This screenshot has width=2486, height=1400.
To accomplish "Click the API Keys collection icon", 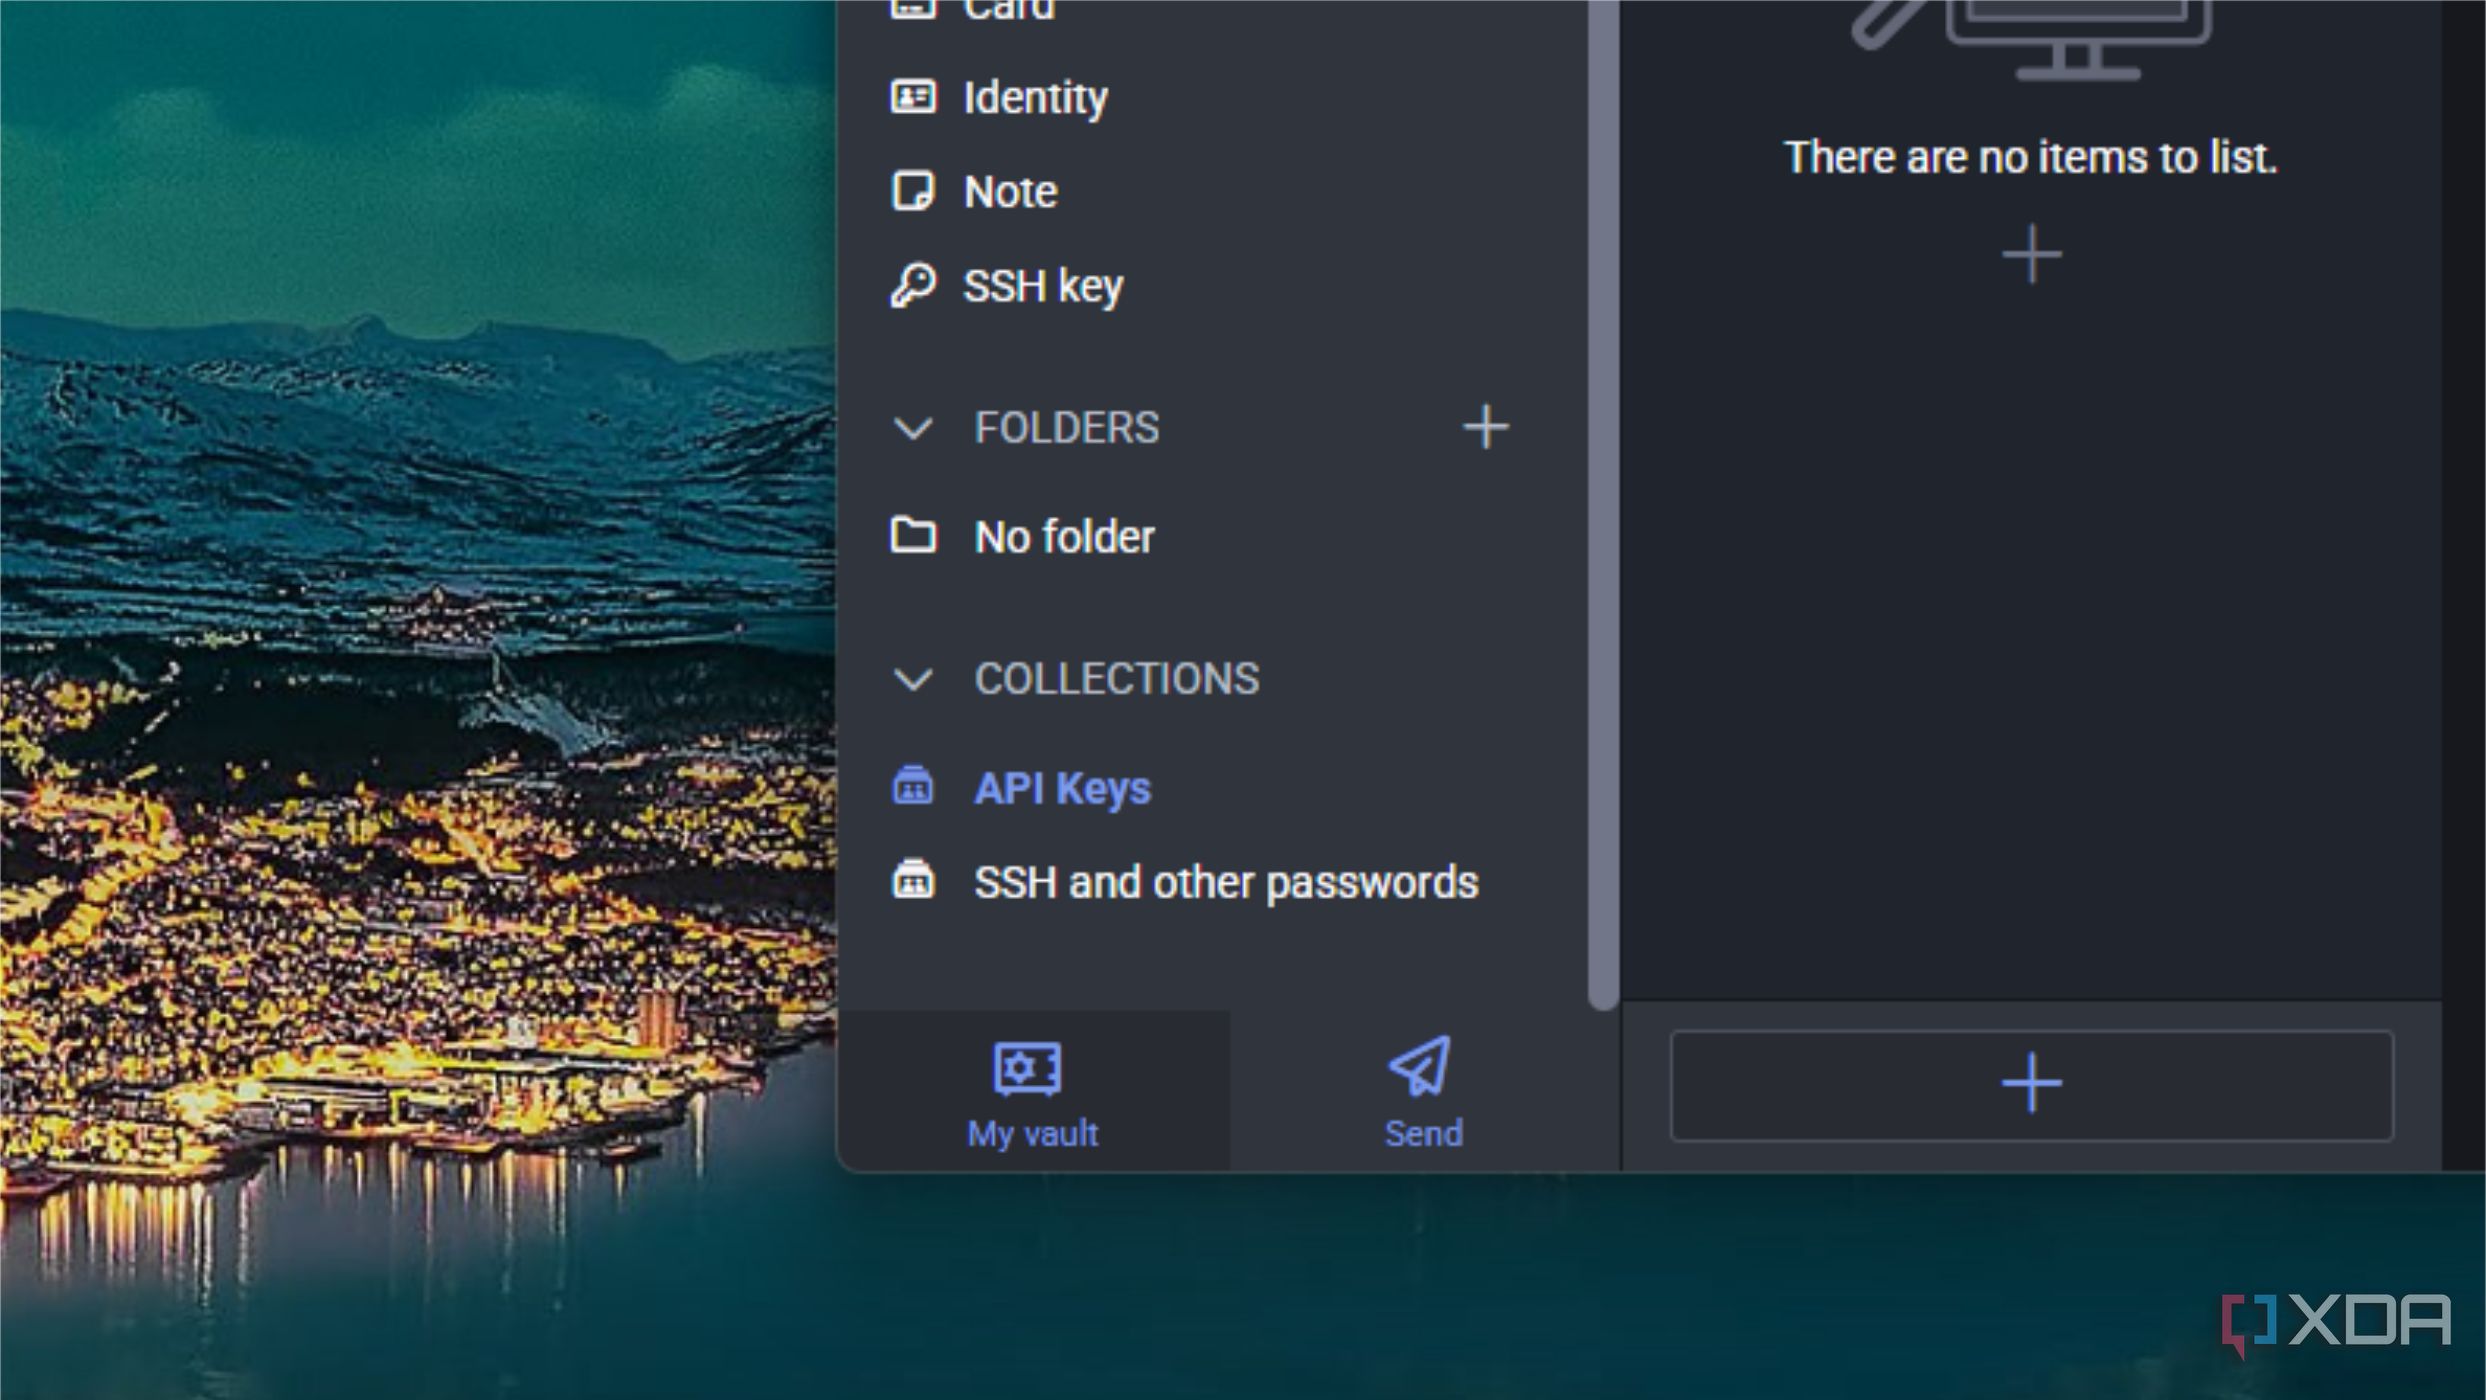I will (x=913, y=787).
